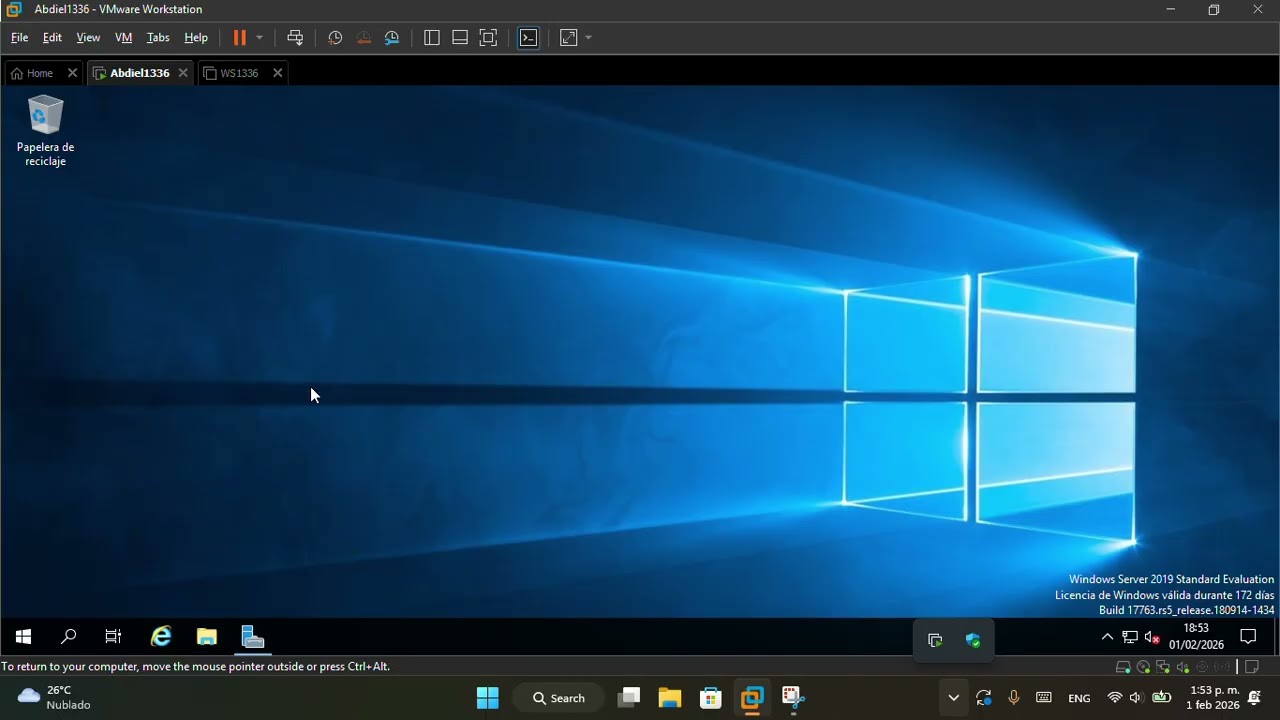Open the snapshot manager
This screenshot has height=720, width=1280.
[x=392, y=38]
